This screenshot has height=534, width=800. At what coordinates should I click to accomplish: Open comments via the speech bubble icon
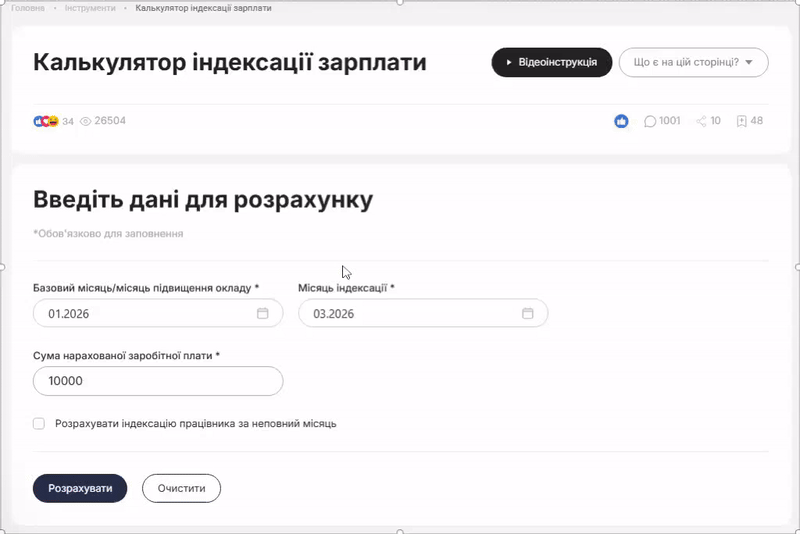point(650,121)
